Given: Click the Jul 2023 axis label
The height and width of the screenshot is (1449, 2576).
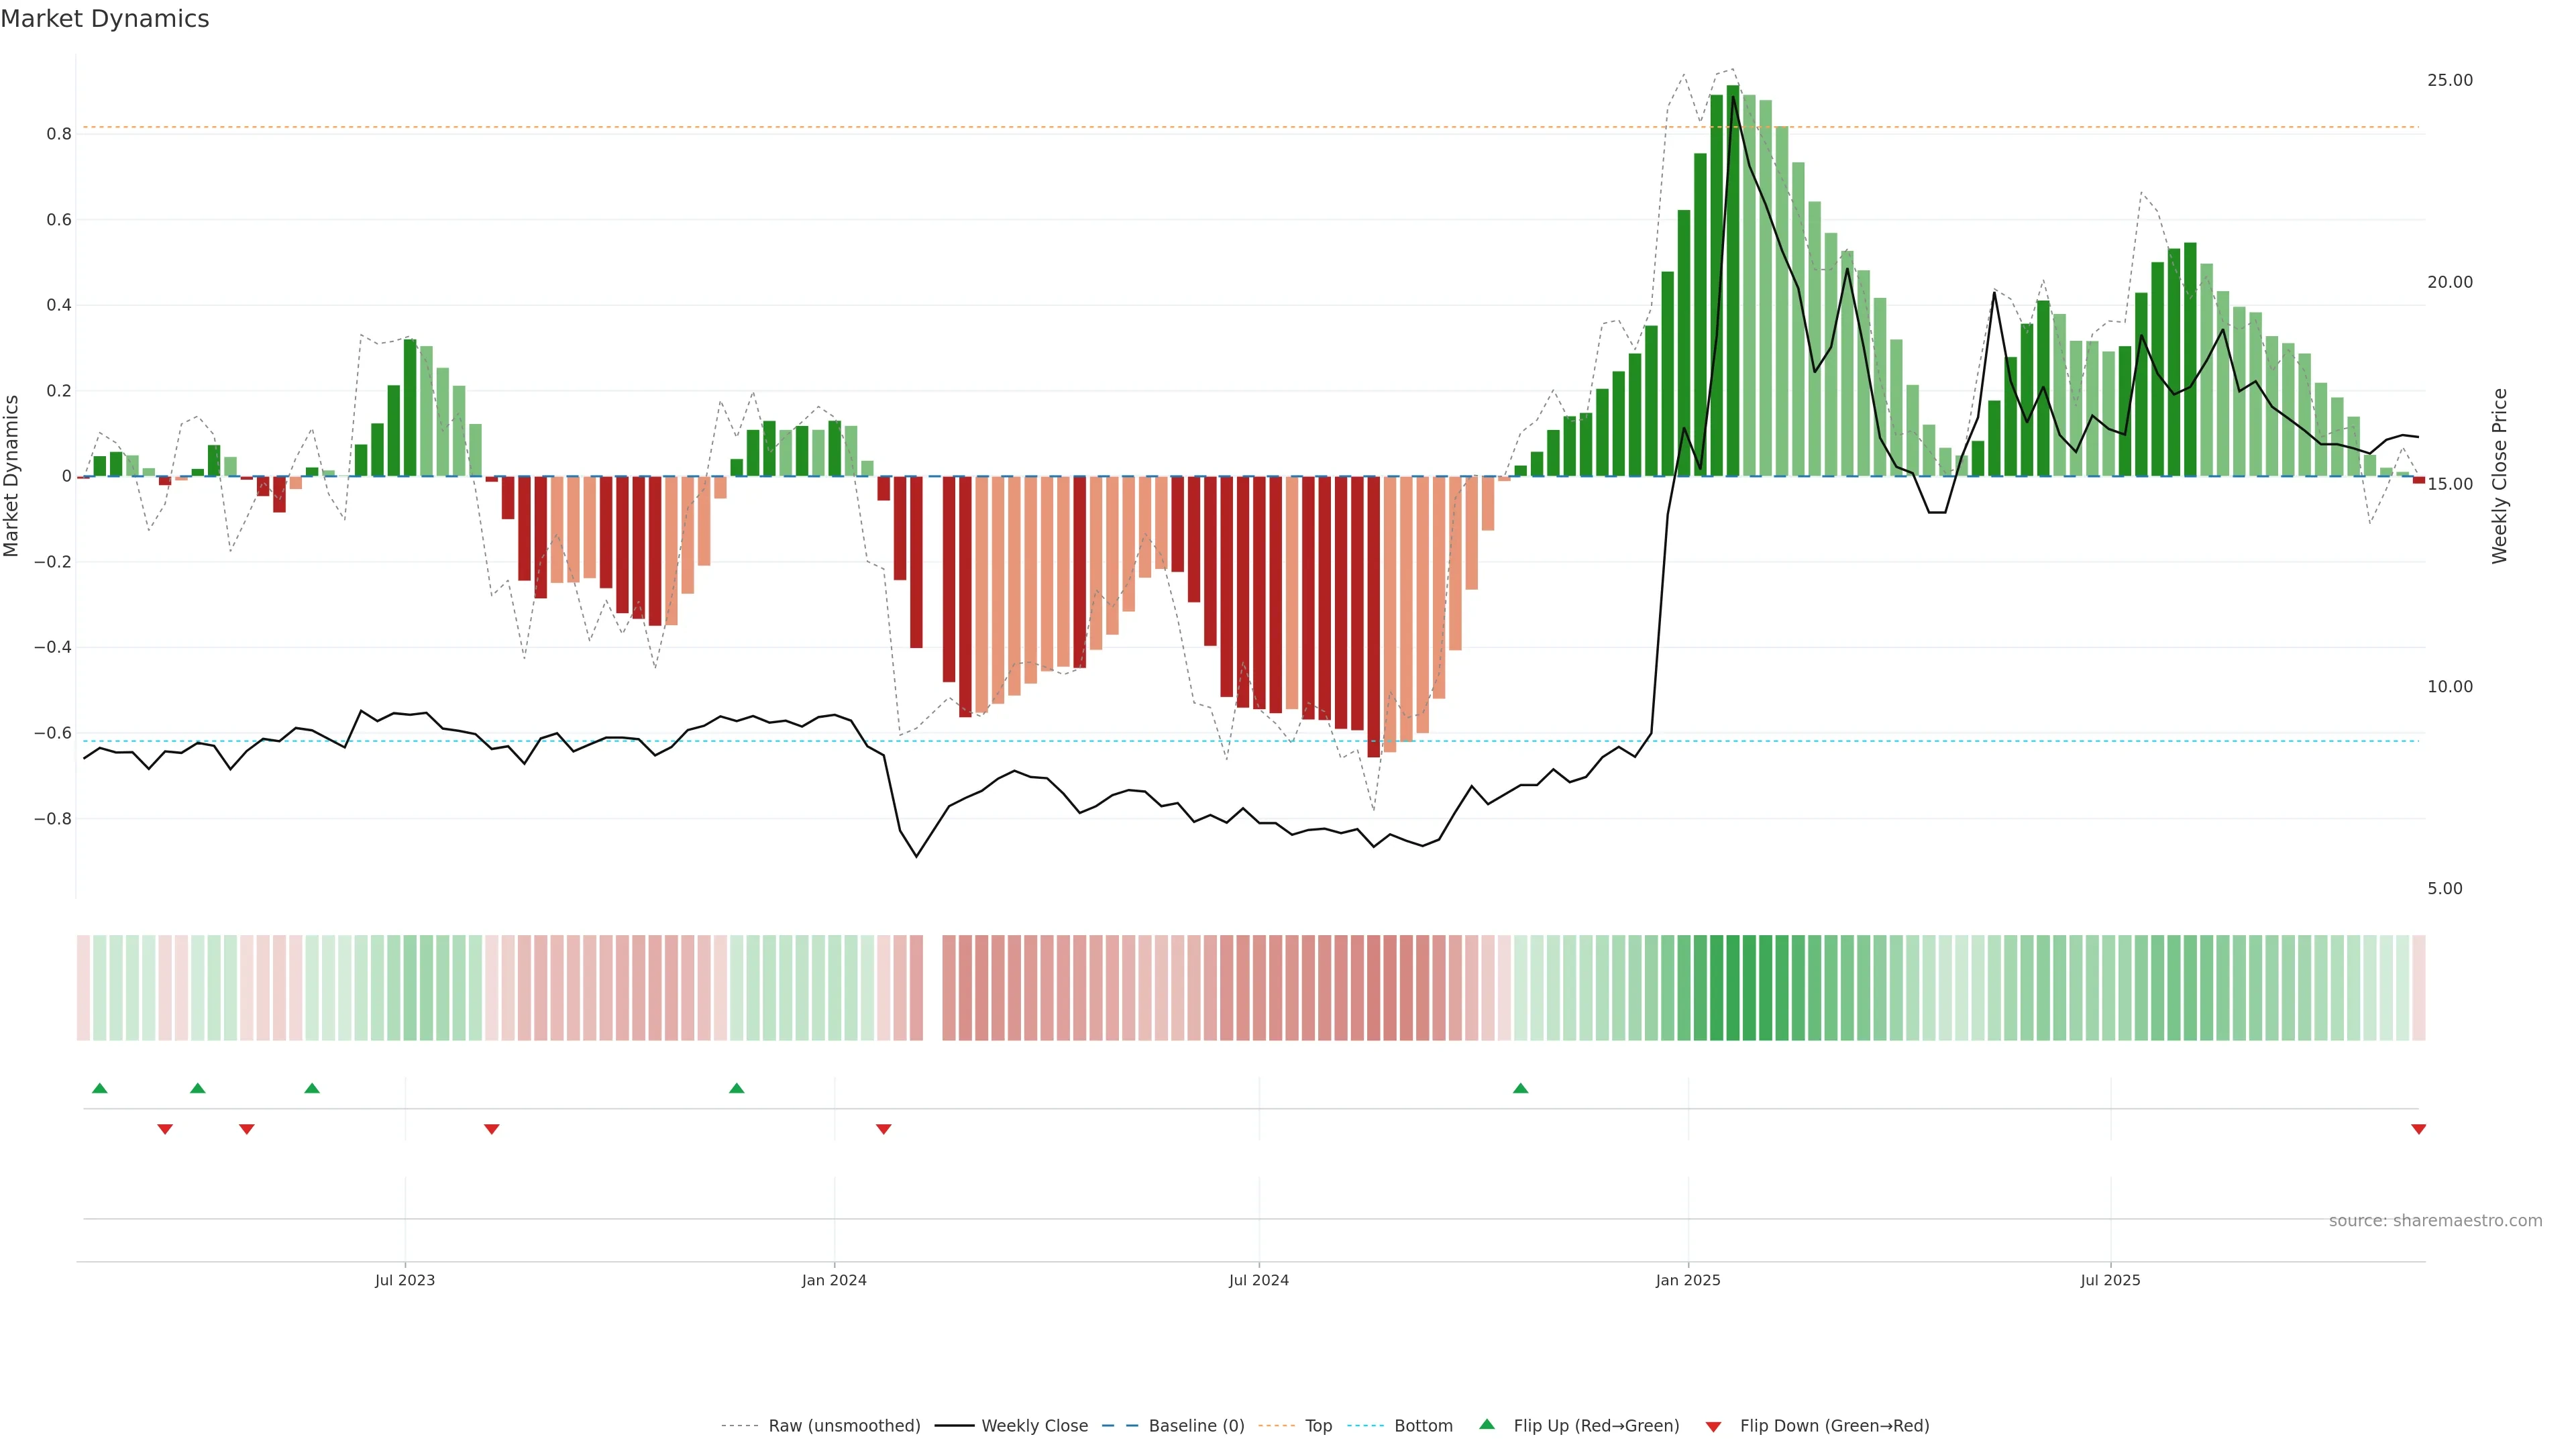Looking at the screenshot, I should point(405,1280).
